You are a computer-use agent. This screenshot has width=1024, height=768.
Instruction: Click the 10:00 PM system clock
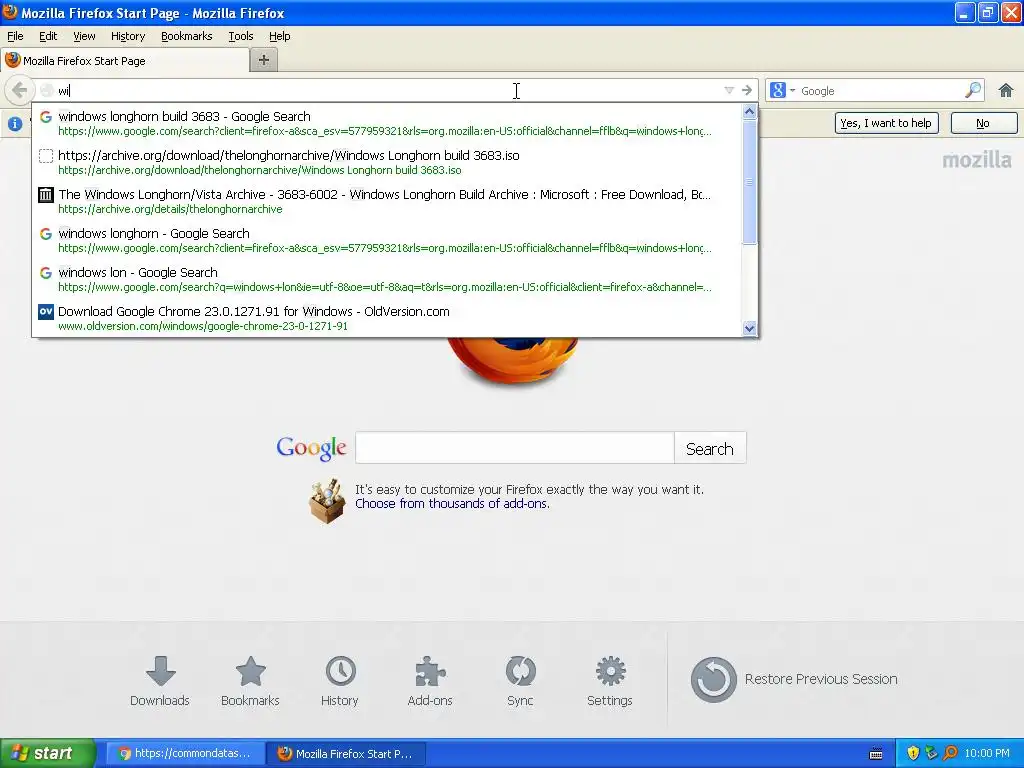pos(987,753)
